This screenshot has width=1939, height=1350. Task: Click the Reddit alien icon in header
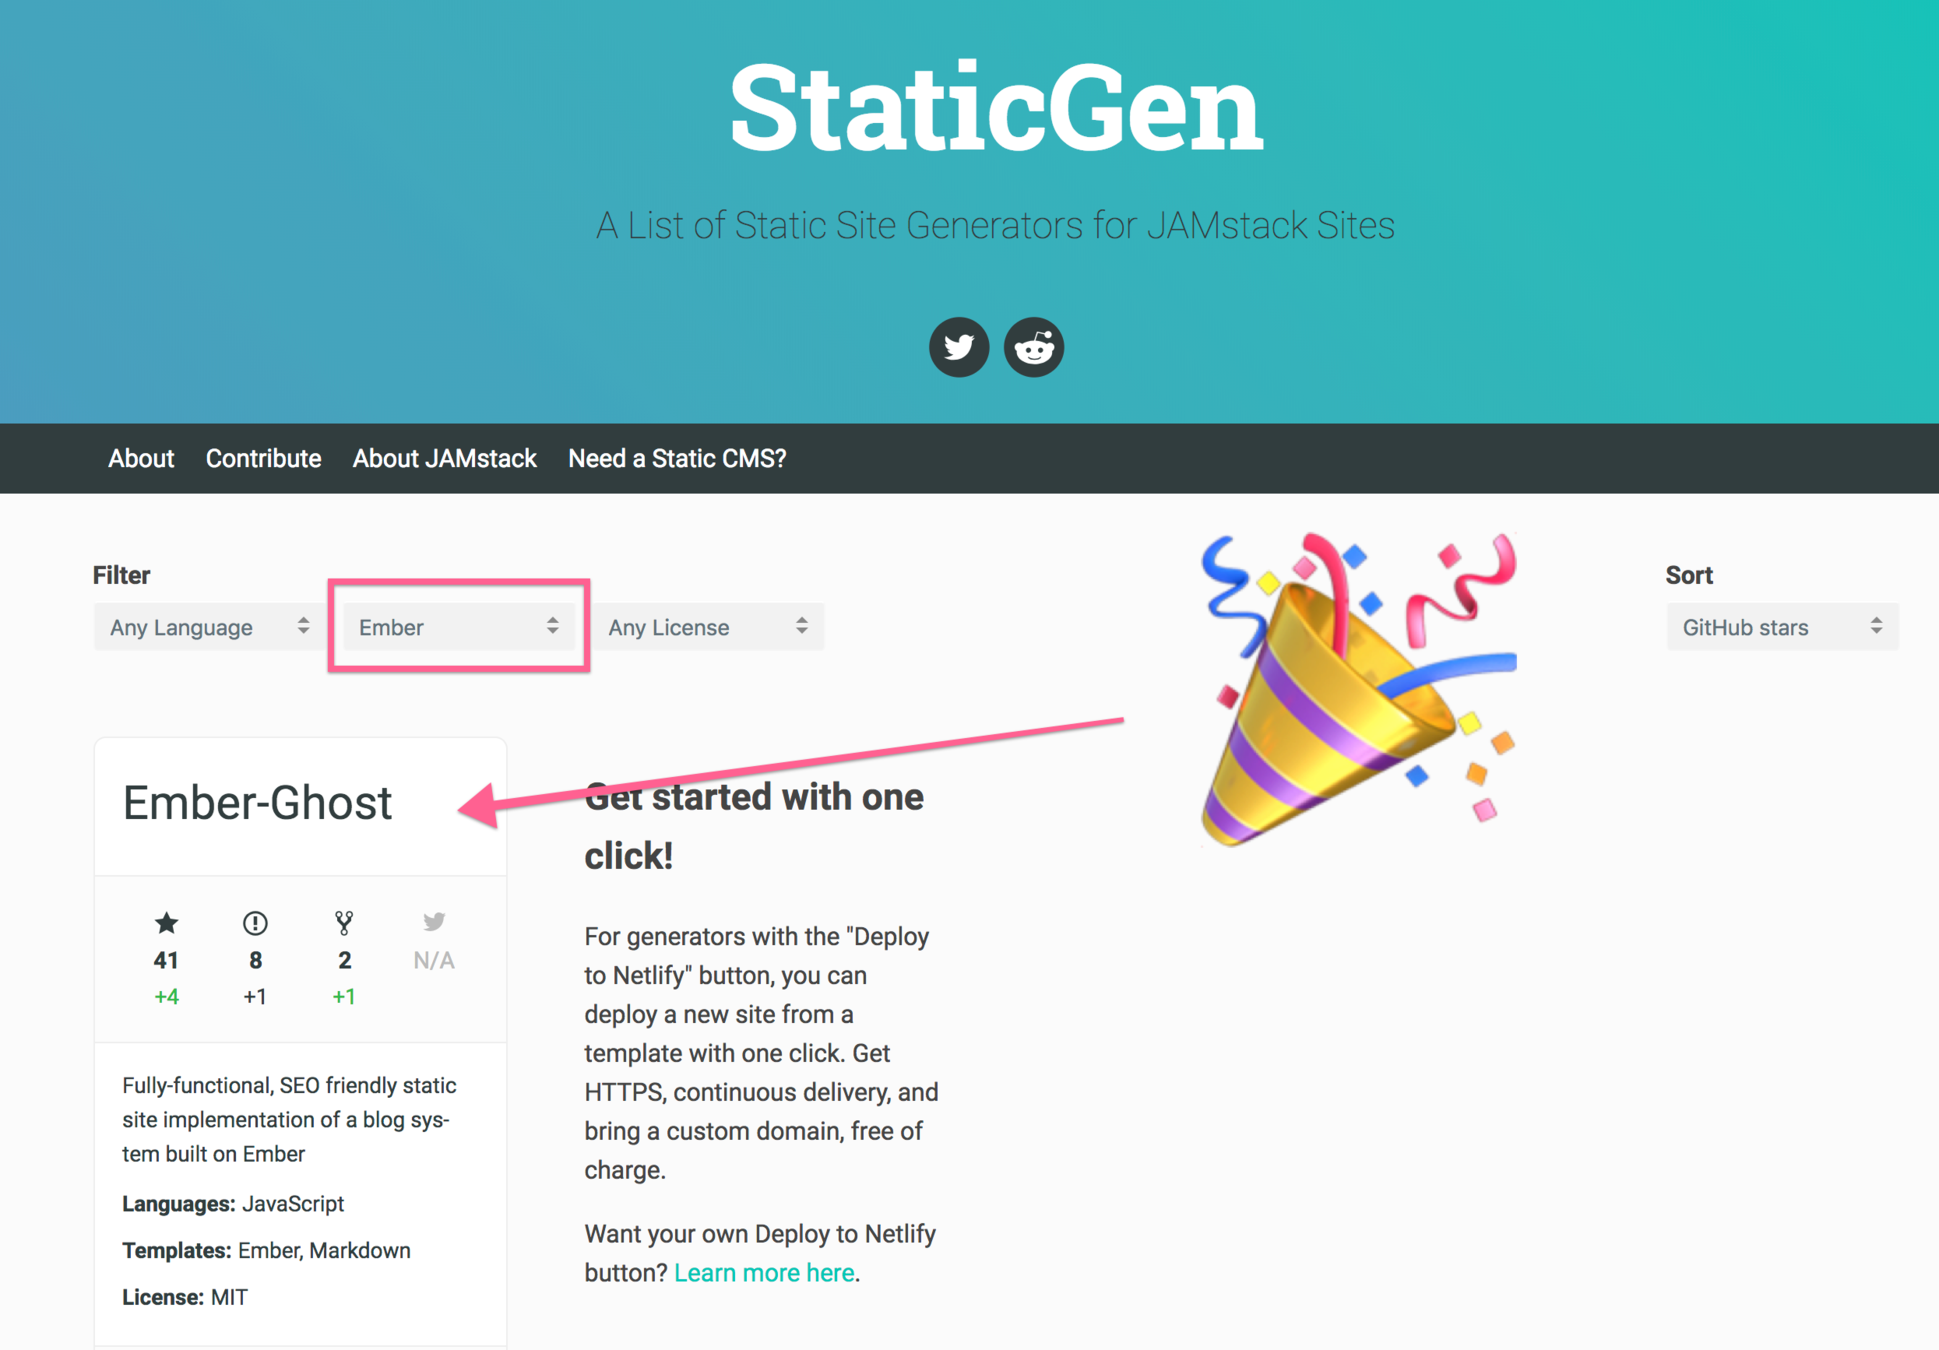pyautogui.click(x=1033, y=347)
